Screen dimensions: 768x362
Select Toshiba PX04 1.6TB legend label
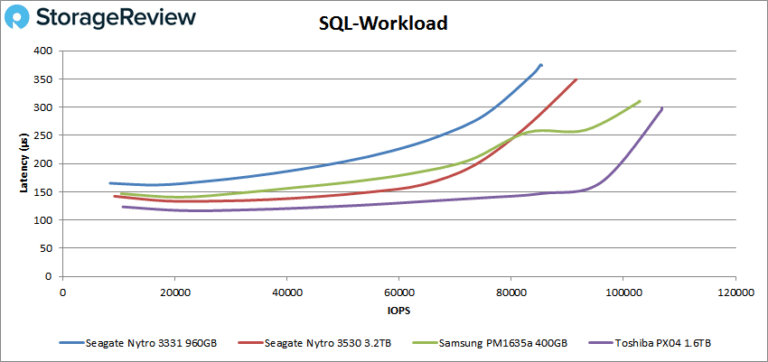pyautogui.click(x=663, y=343)
